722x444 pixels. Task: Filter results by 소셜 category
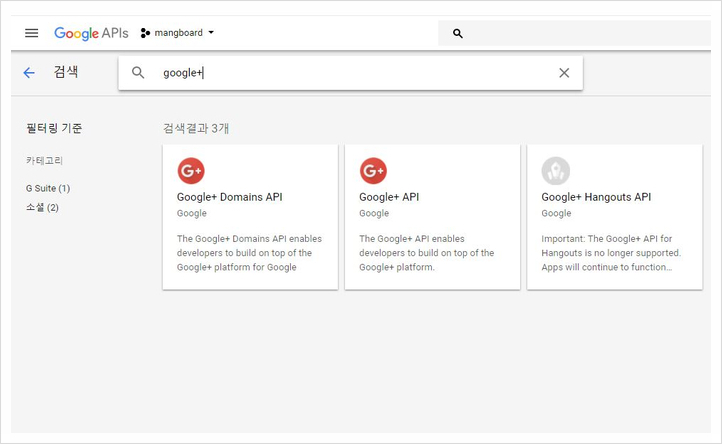42,207
